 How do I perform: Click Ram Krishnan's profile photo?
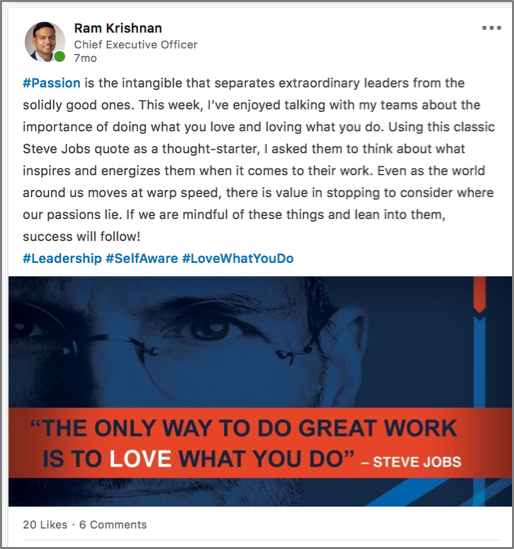[45, 42]
